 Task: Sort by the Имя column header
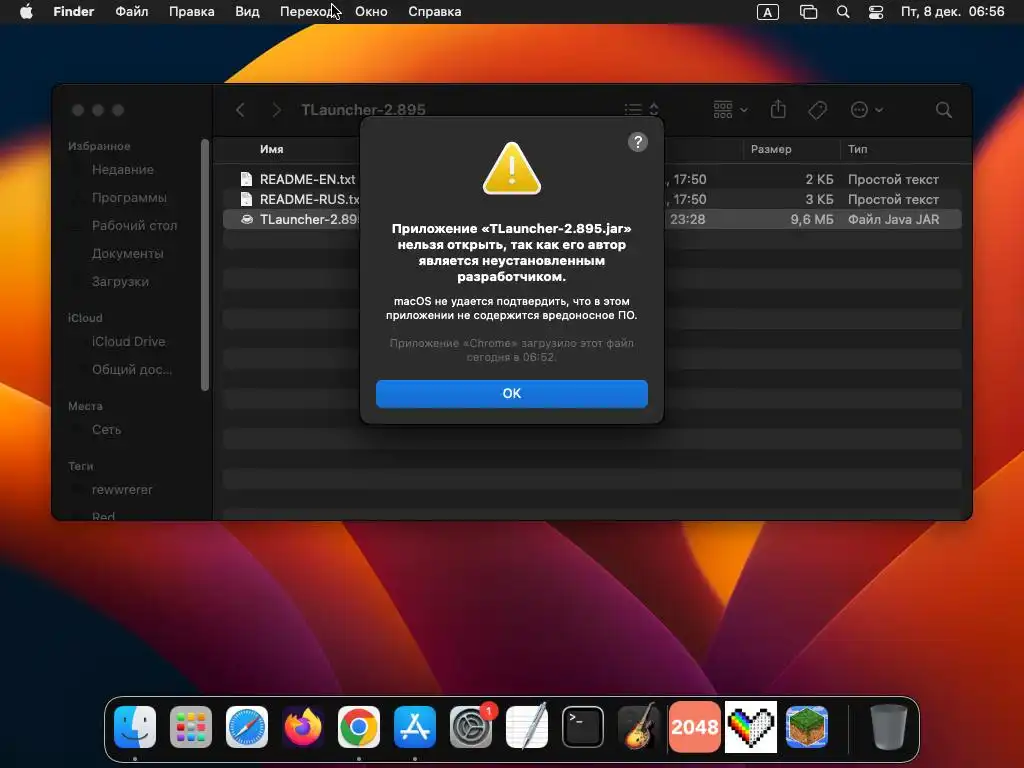272,149
